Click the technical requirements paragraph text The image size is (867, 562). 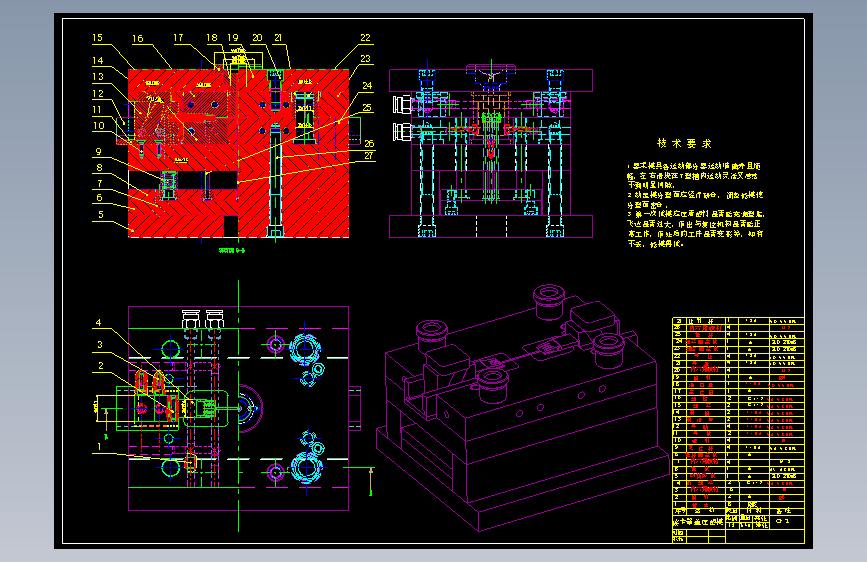[x=696, y=205]
